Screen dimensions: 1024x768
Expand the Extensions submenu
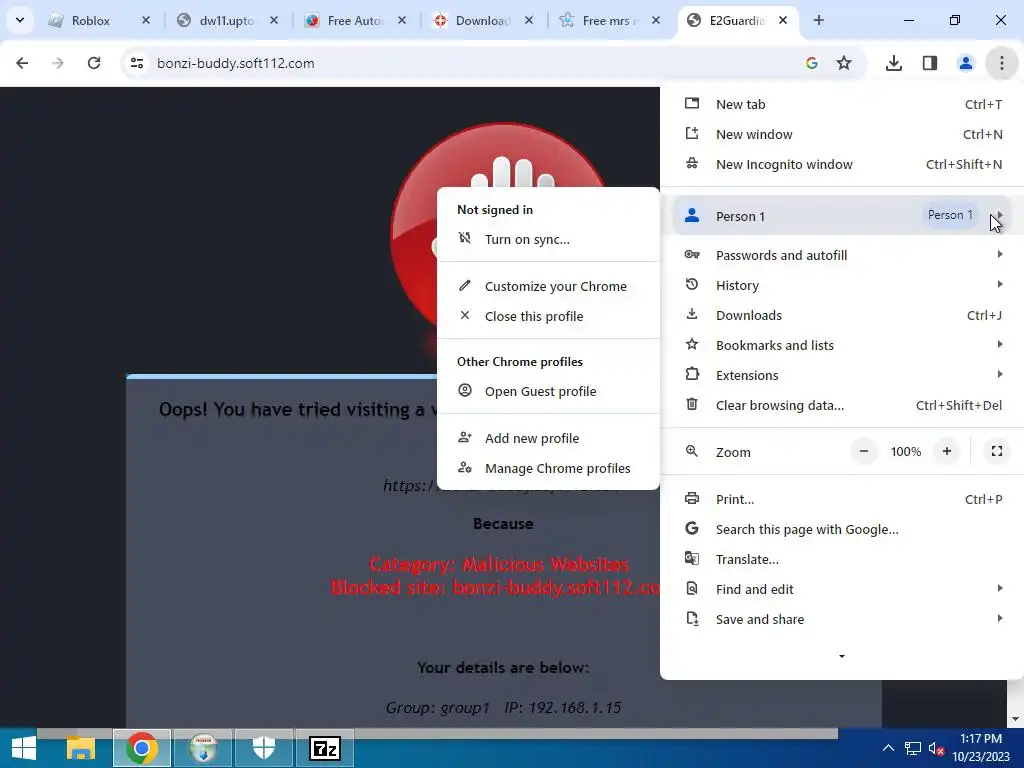tap(842, 376)
